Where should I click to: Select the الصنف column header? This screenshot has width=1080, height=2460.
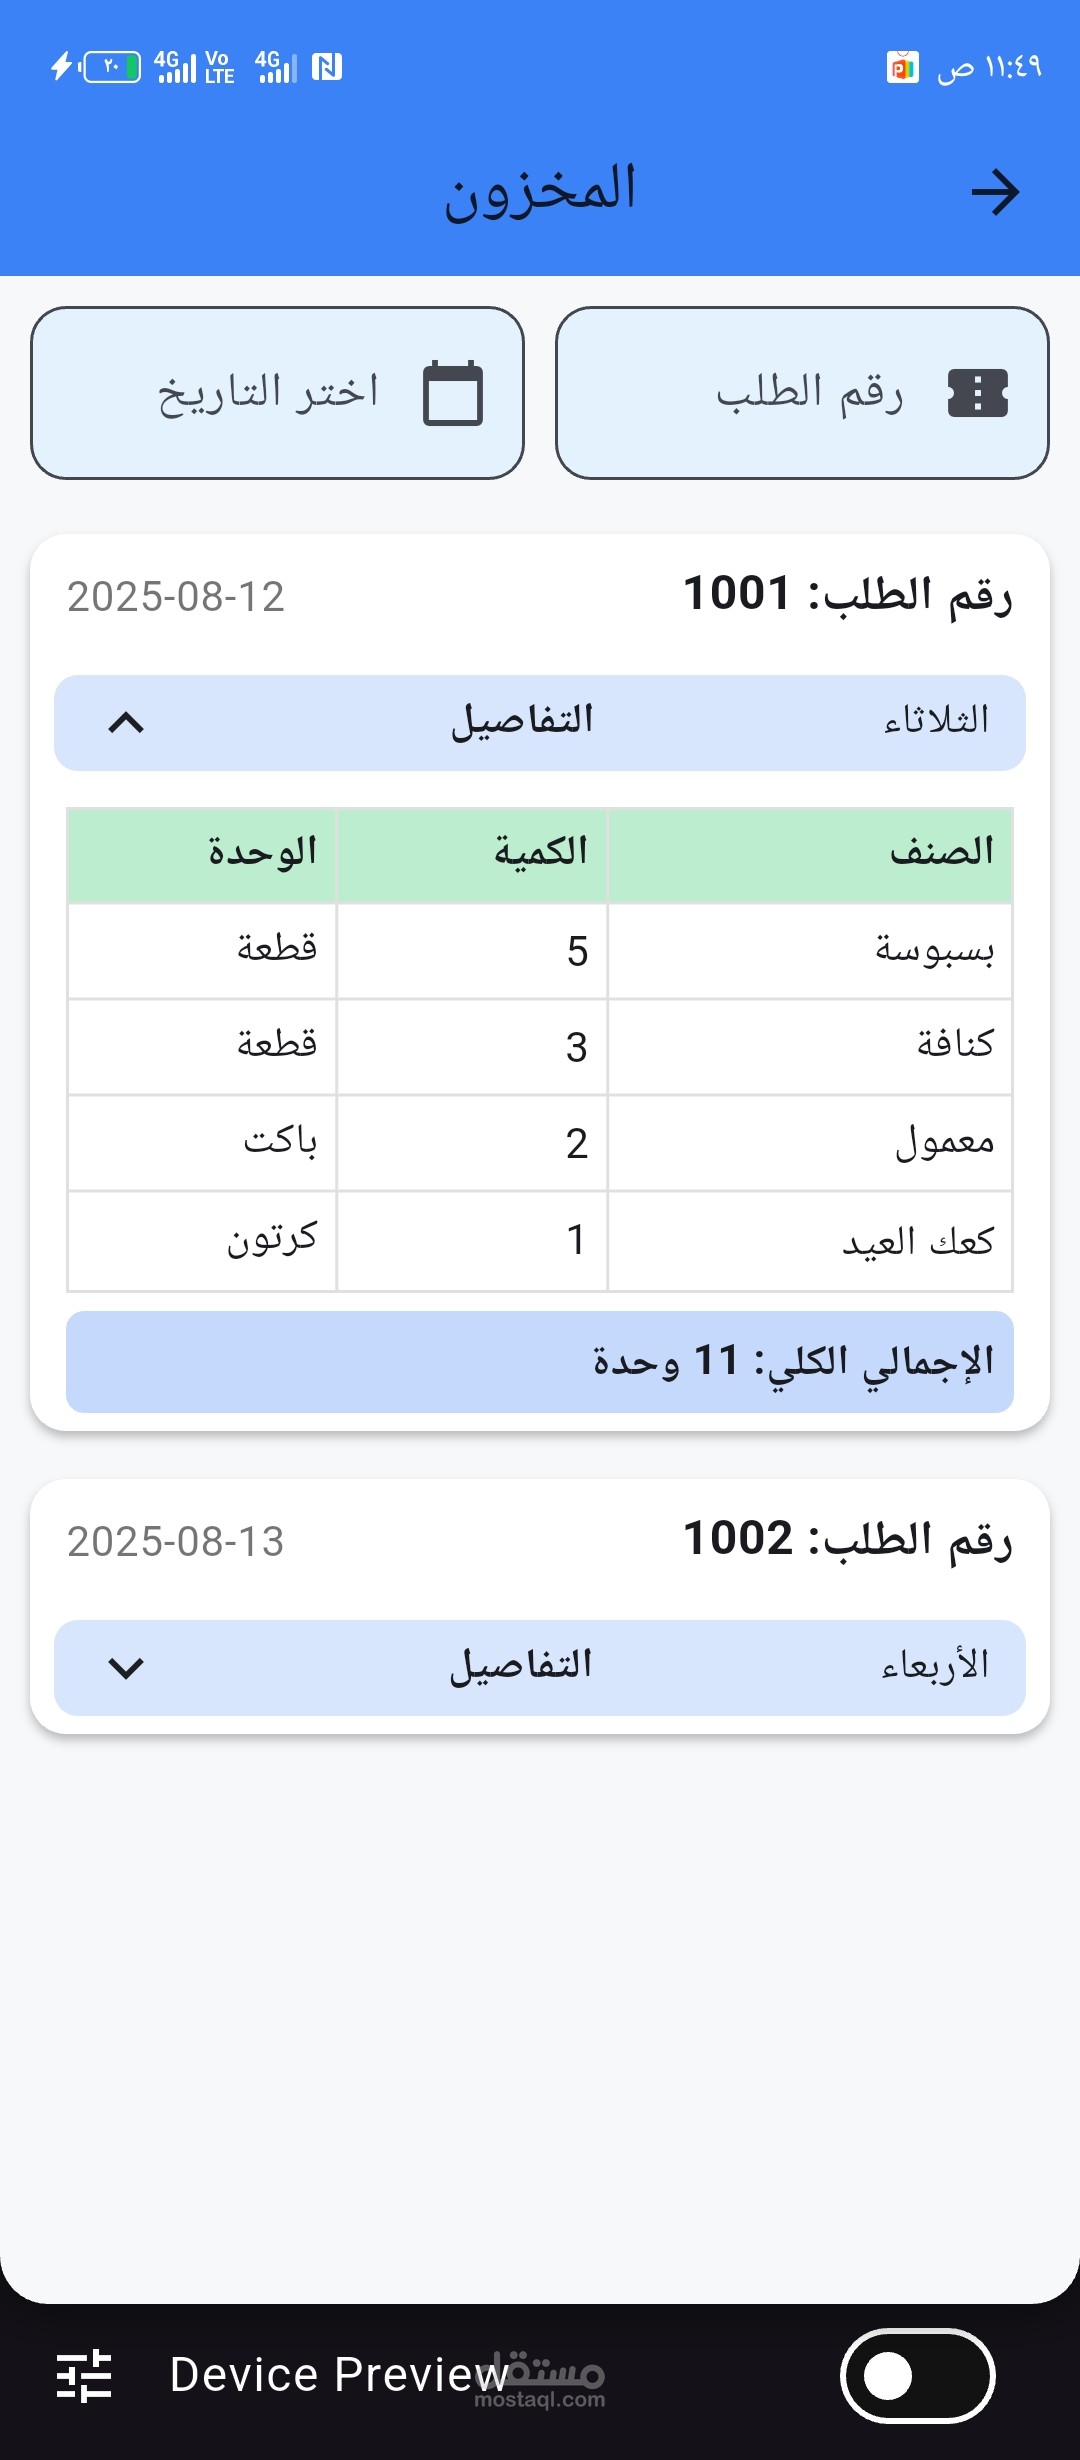coord(810,855)
